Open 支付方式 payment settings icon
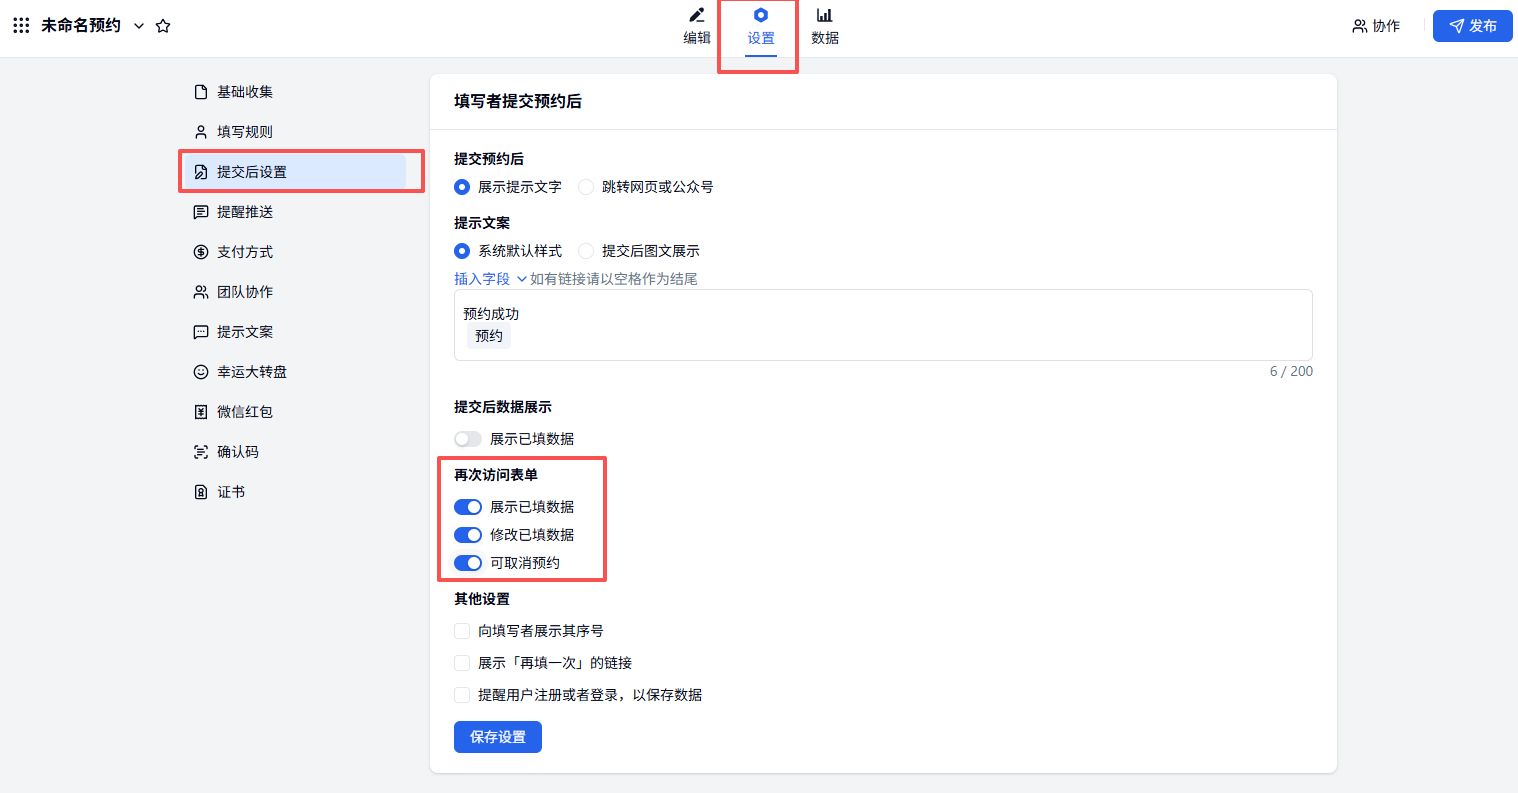This screenshot has width=1518, height=793. [201, 252]
